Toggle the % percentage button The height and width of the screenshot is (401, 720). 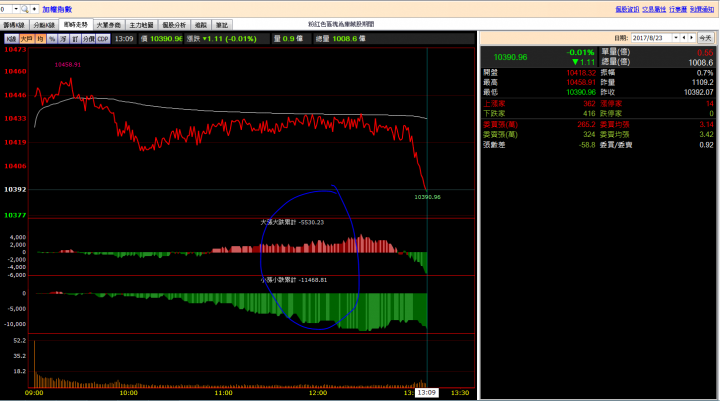pyautogui.click(x=52, y=39)
